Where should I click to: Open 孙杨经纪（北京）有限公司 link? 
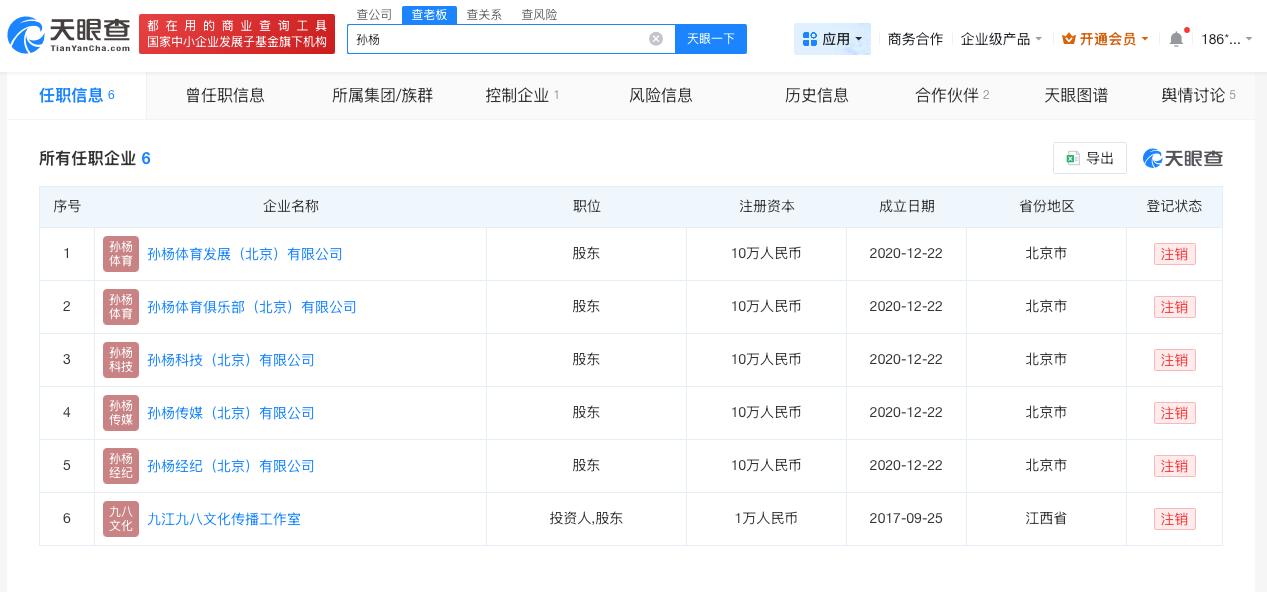click(x=231, y=466)
